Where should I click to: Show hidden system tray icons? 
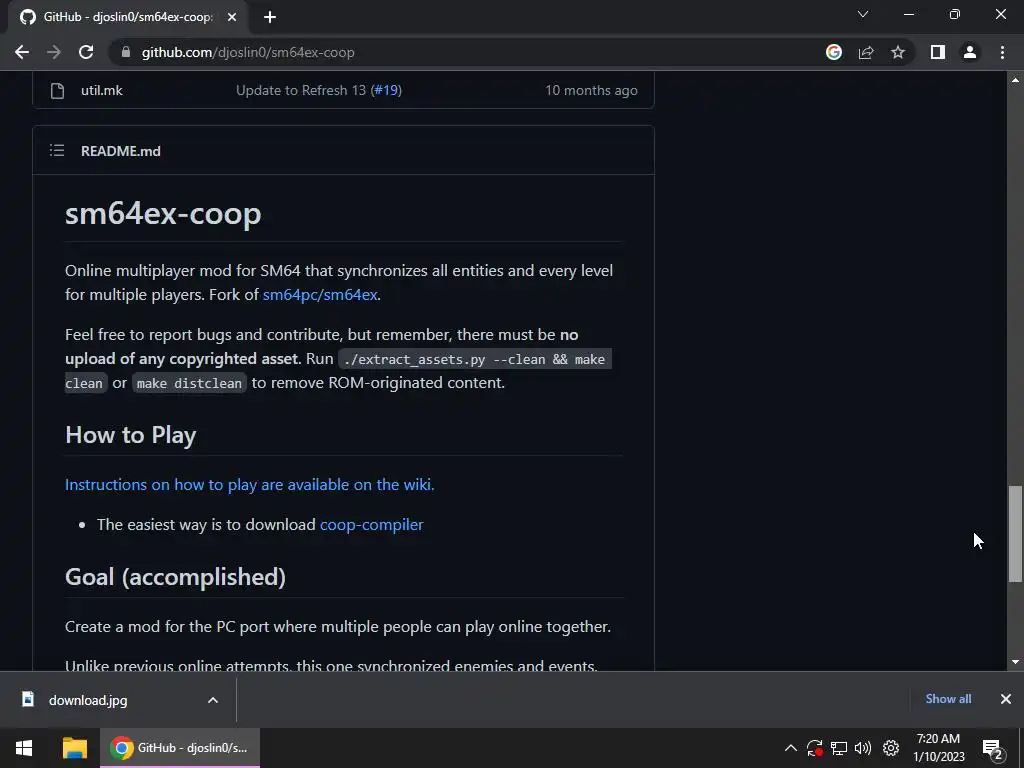pyautogui.click(x=790, y=748)
